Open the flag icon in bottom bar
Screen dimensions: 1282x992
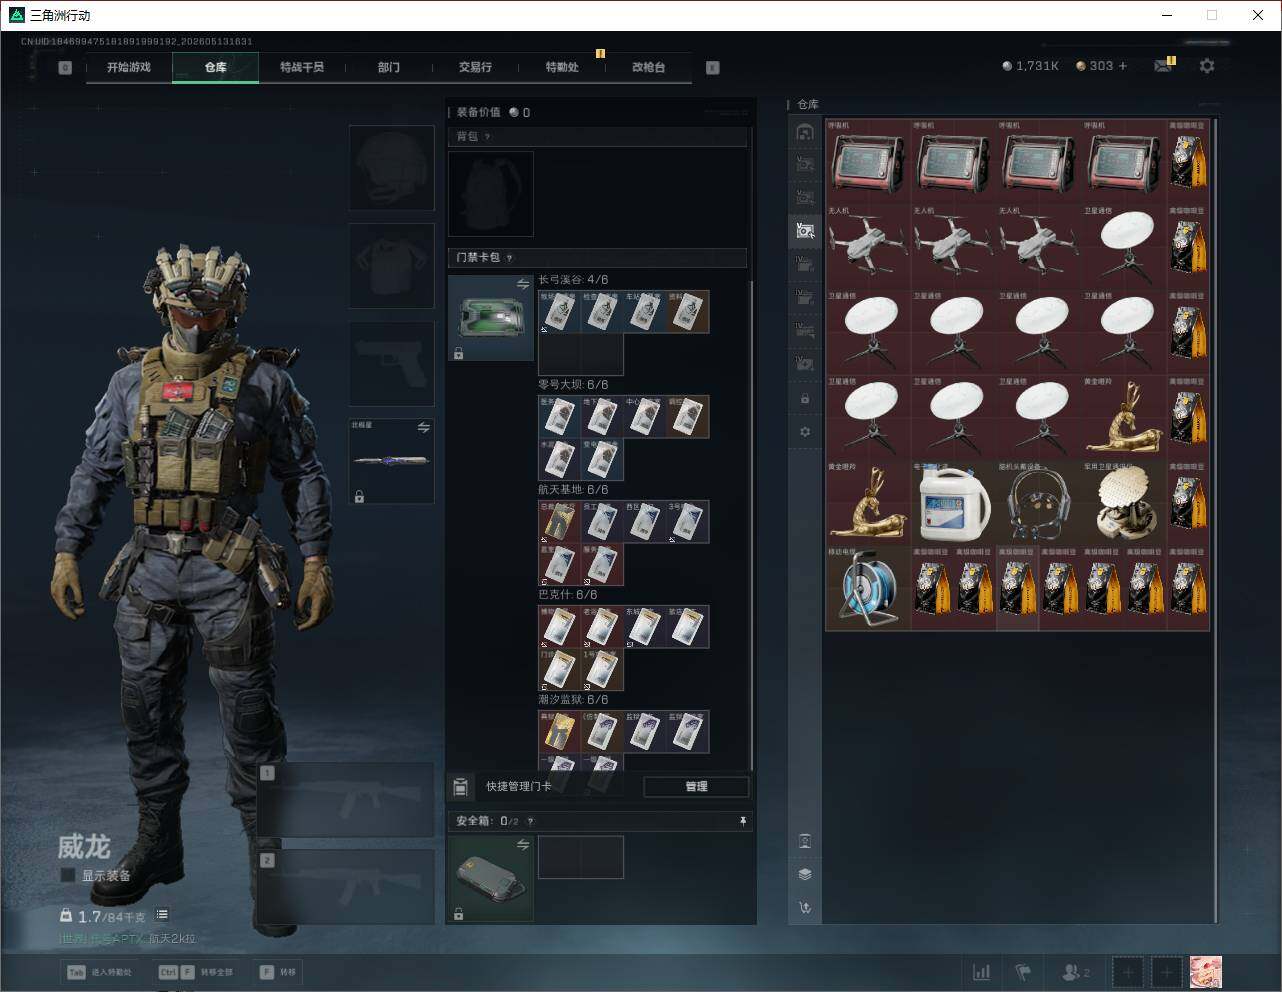pos(1022,972)
